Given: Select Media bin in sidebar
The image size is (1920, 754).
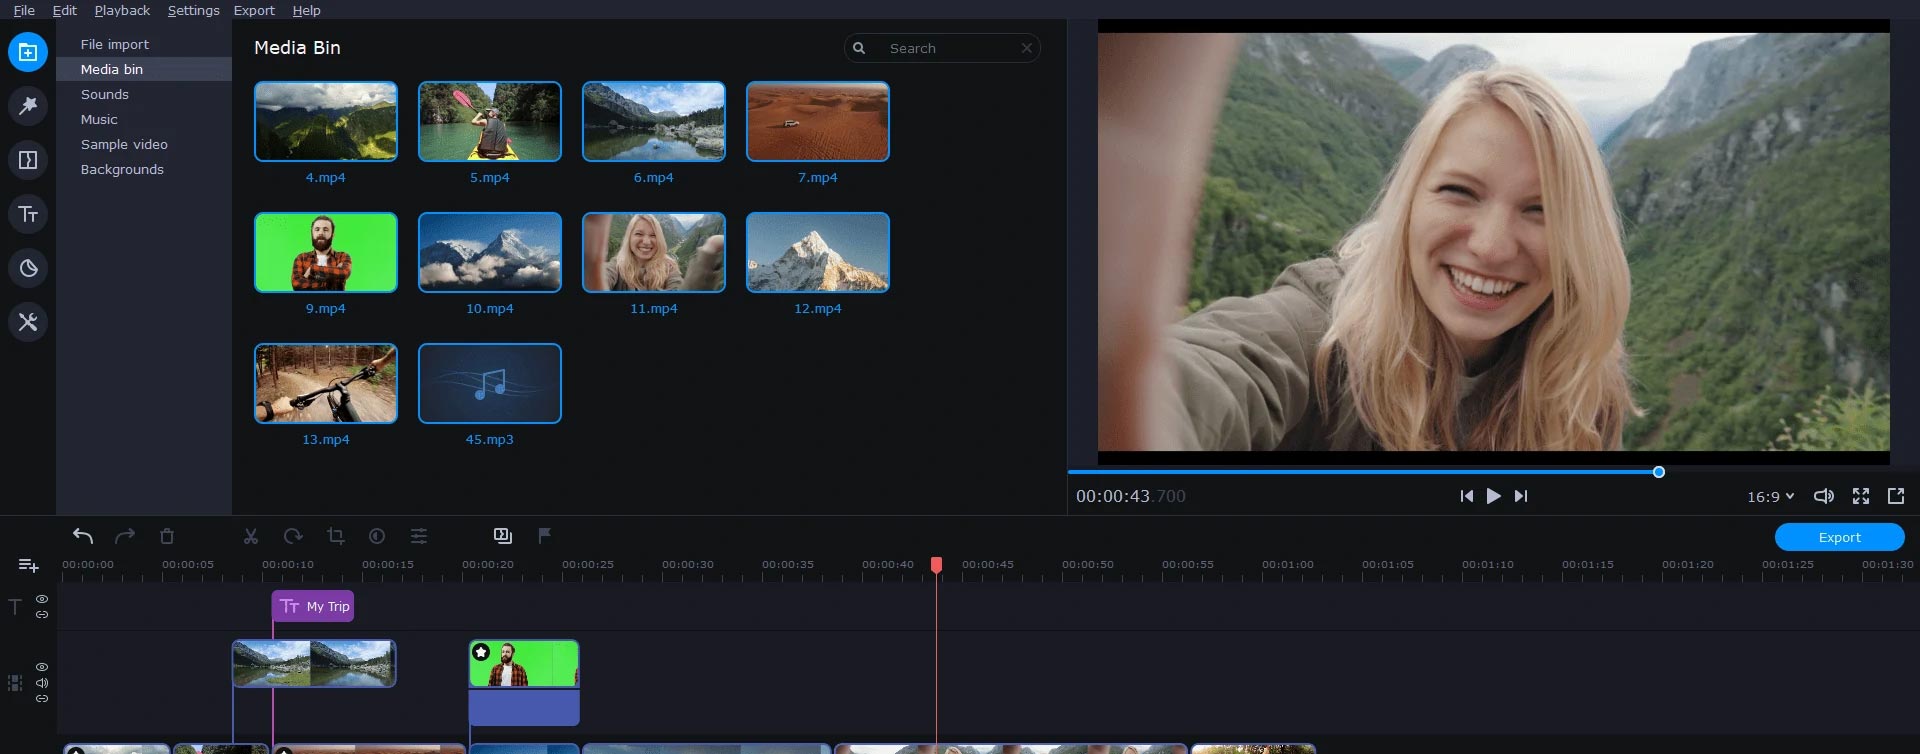Looking at the screenshot, I should coord(144,69).
